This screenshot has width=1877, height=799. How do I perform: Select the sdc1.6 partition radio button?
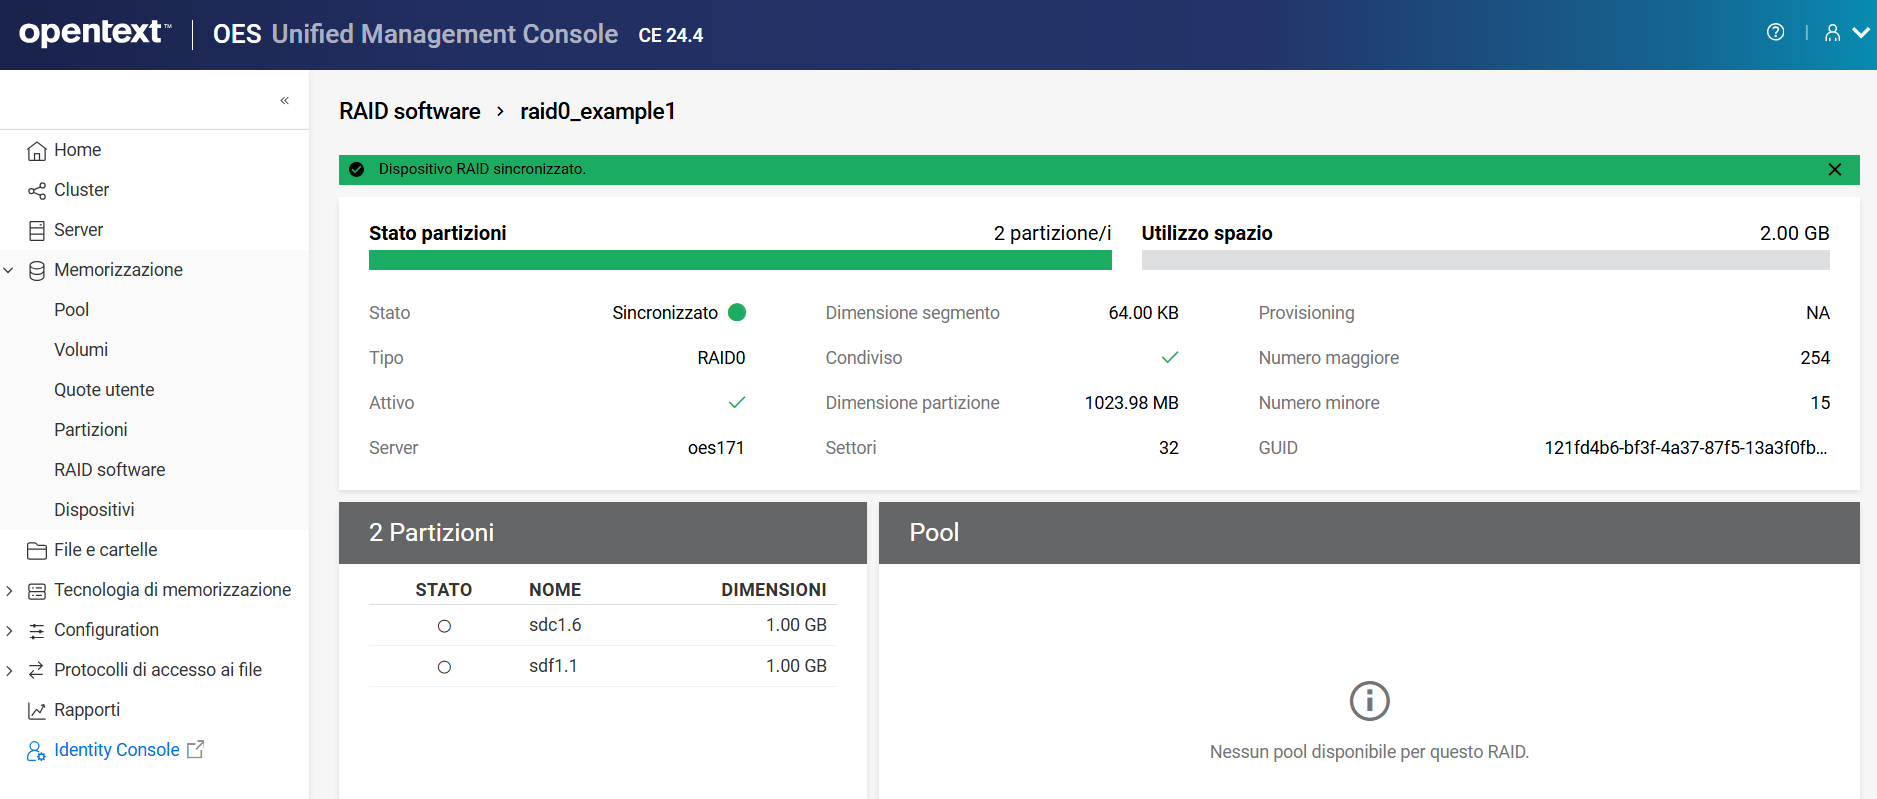pos(444,626)
